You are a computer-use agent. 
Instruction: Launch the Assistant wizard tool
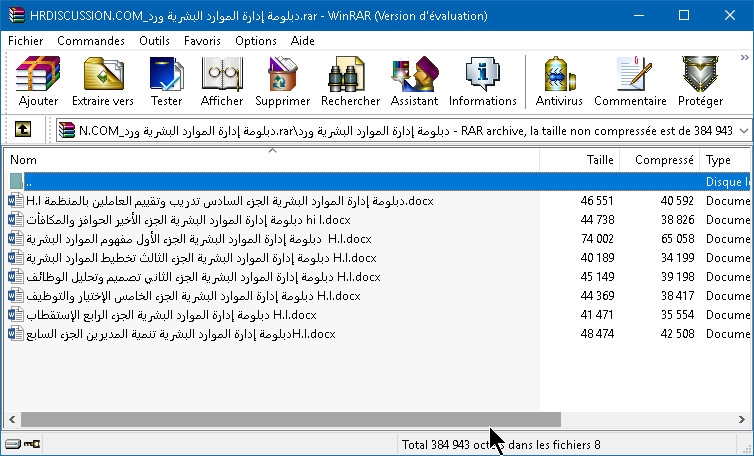point(415,81)
